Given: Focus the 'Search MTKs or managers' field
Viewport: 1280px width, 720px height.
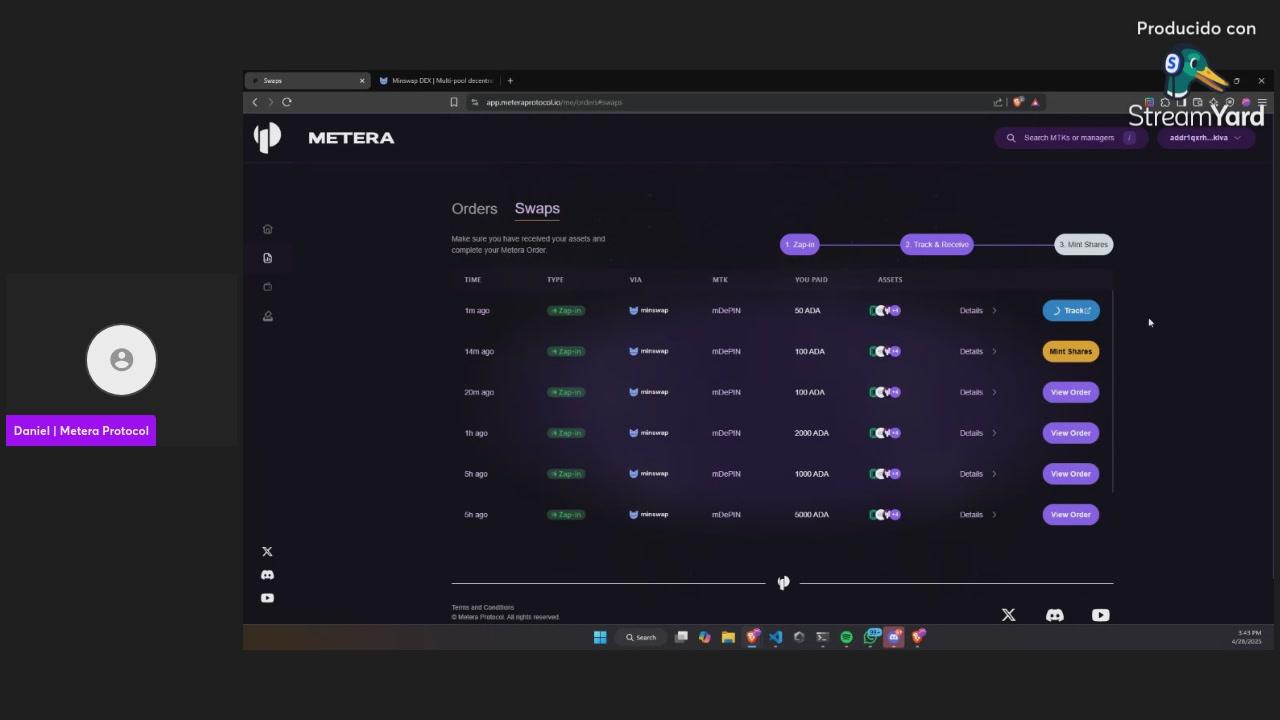Looking at the screenshot, I should [1071, 138].
